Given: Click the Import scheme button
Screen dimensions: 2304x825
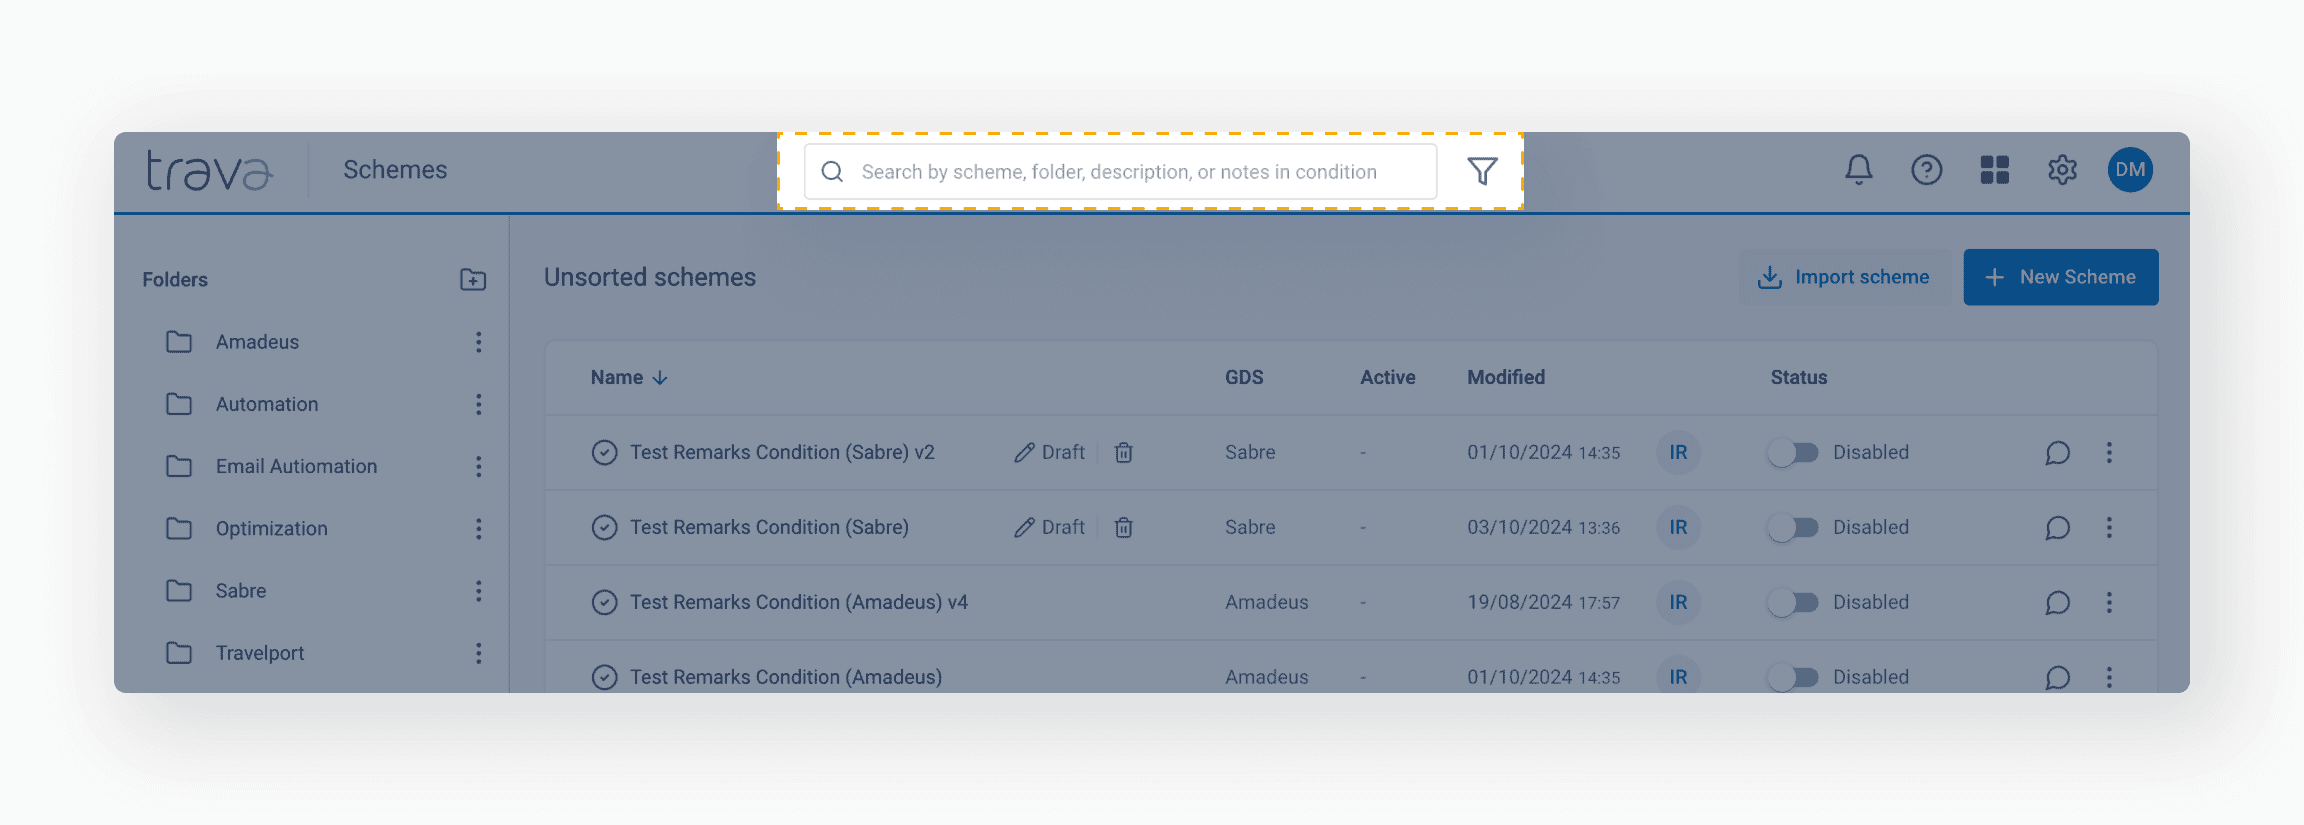Looking at the screenshot, I should point(1844,277).
